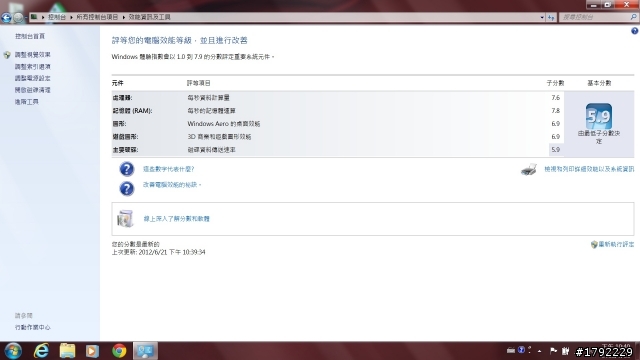This screenshot has width=640, height=360.
Task: Open 進階工具 sidebar link
Action: pyautogui.click(x=27, y=102)
